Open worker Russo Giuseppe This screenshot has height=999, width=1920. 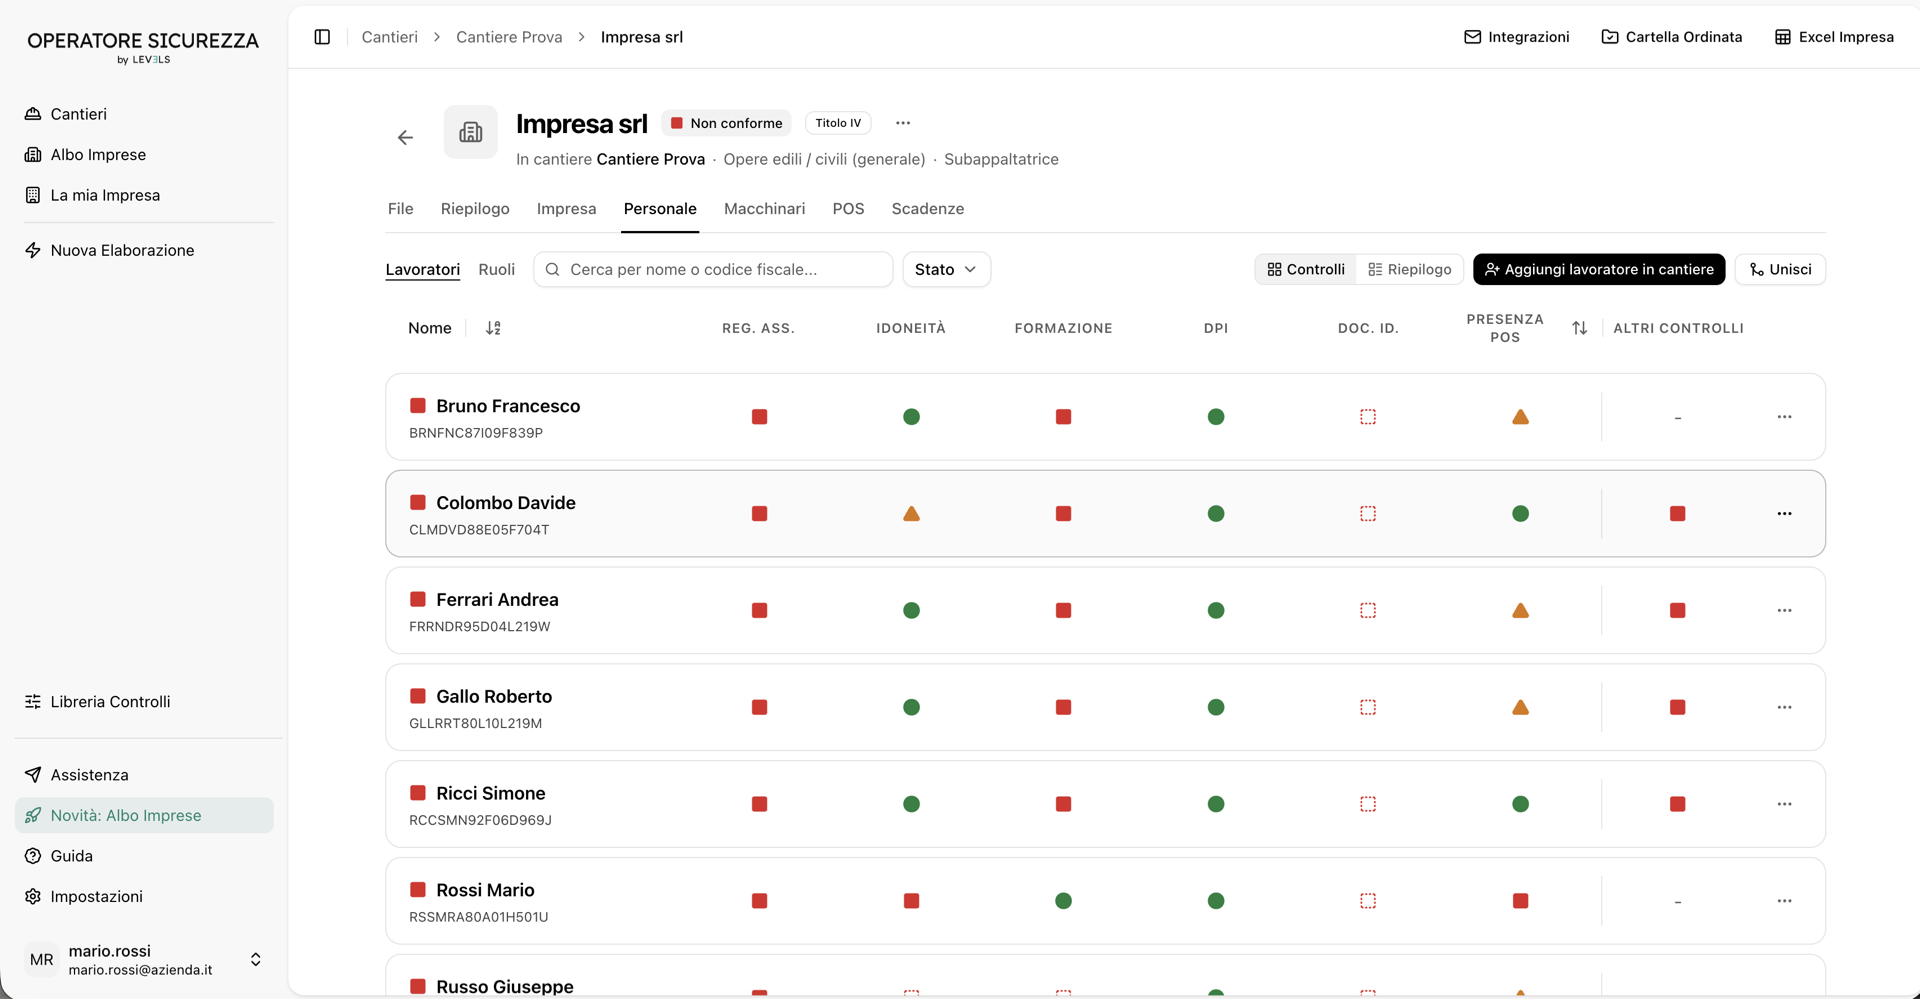tap(505, 986)
